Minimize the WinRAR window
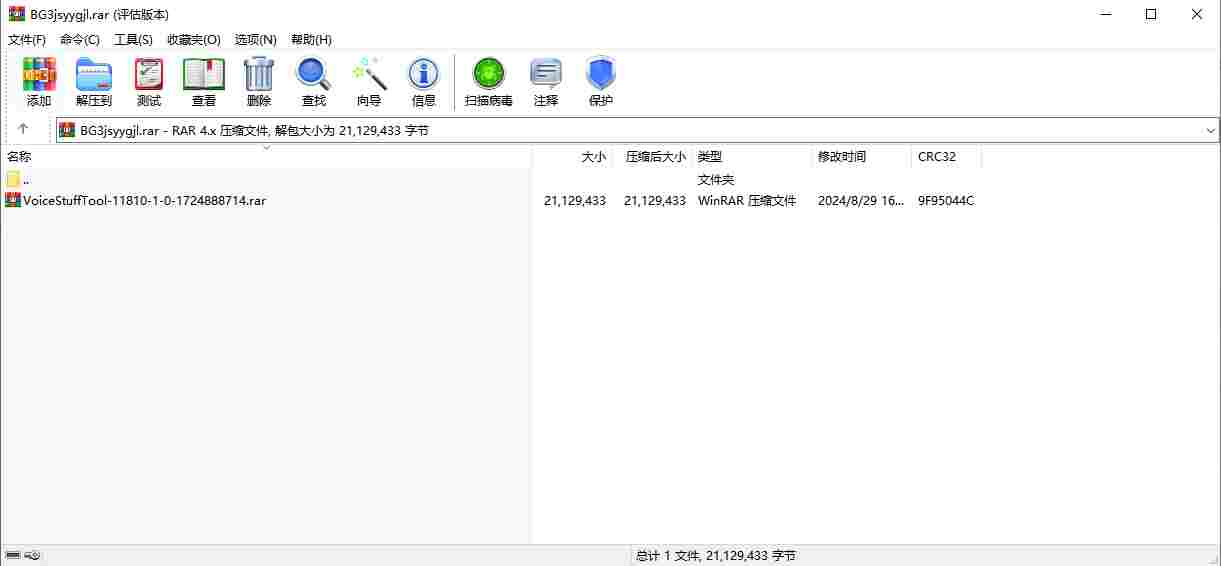The height and width of the screenshot is (566, 1221). click(x=1105, y=14)
